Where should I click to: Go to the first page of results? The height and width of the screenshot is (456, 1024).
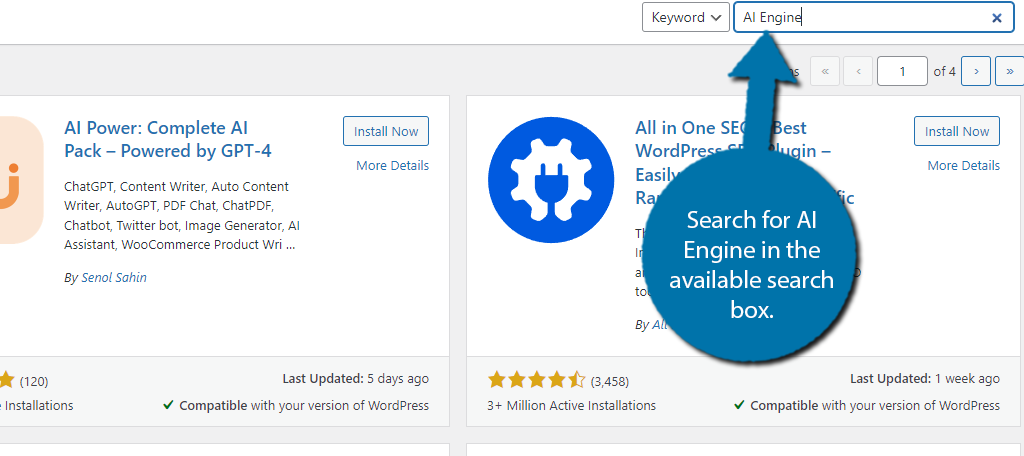[825, 71]
